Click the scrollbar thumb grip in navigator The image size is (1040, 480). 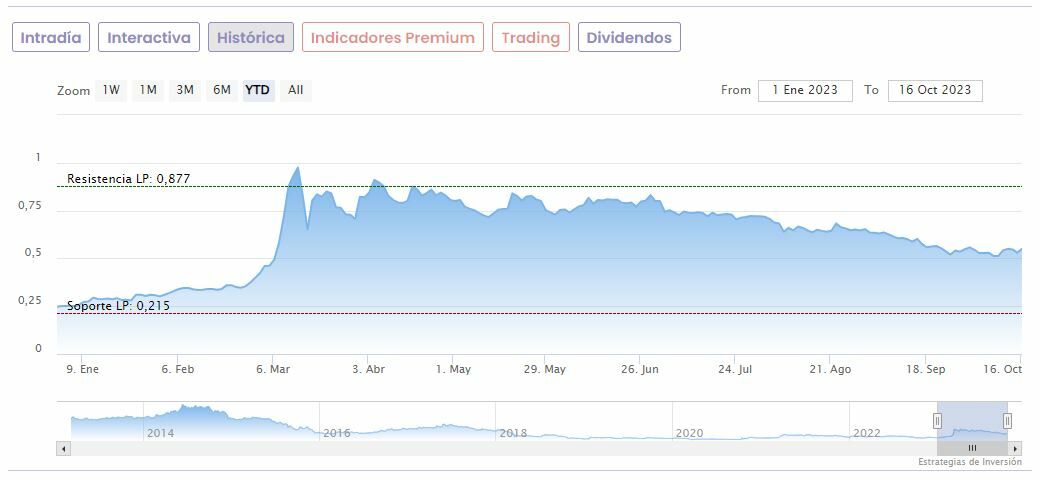click(972, 449)
